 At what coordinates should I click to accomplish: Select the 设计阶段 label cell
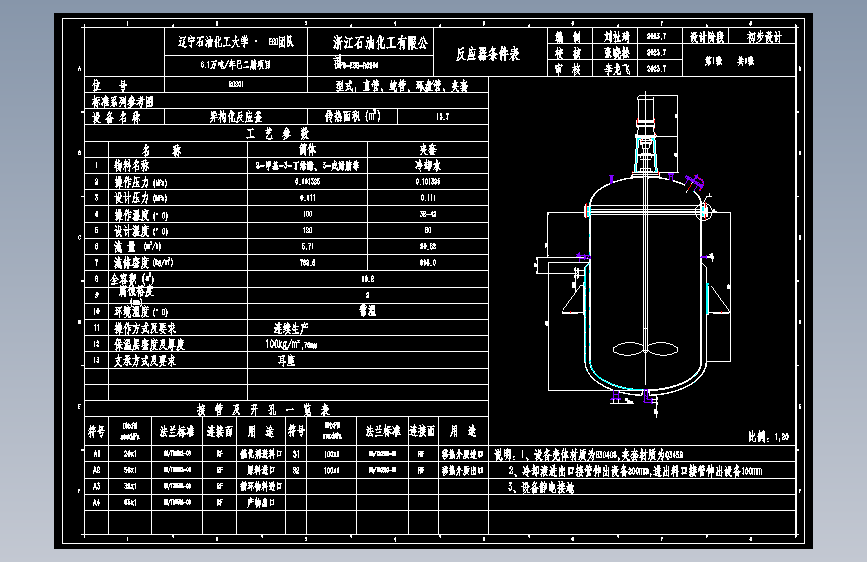pyautogui.click(x=706, y=37)
